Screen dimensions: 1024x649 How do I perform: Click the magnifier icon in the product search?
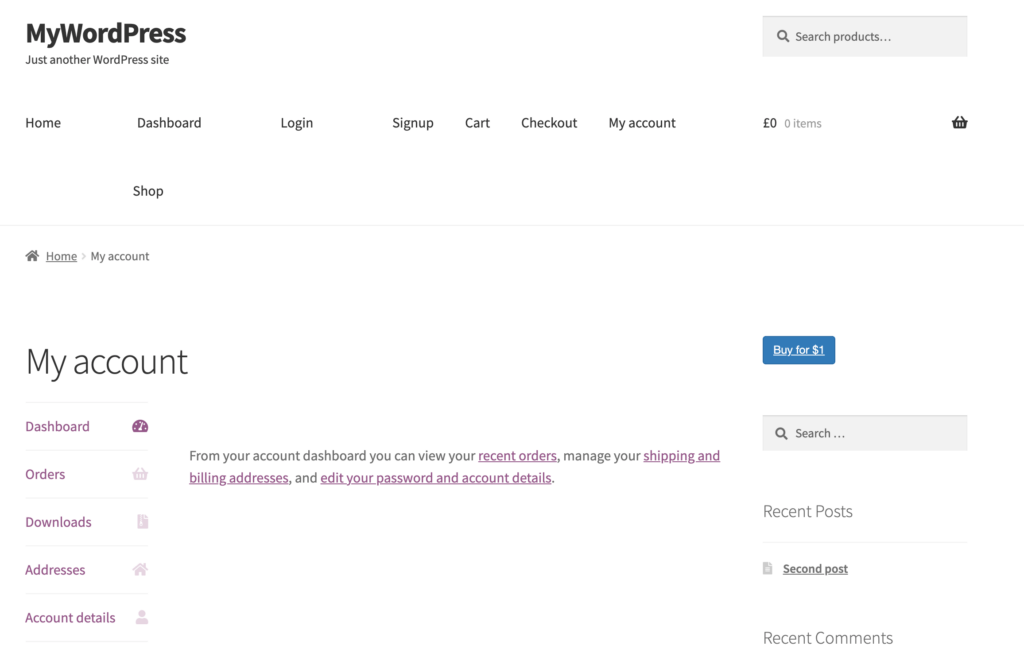[782, 37]
